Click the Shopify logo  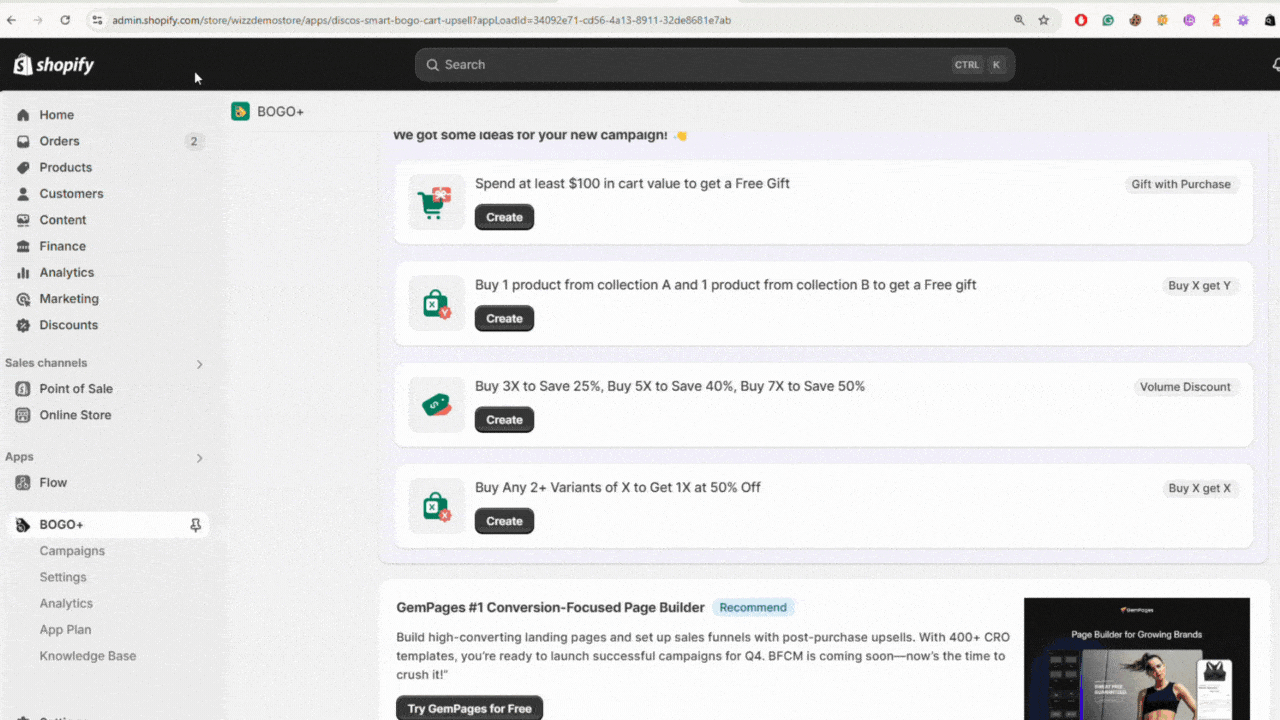(53, 65)
